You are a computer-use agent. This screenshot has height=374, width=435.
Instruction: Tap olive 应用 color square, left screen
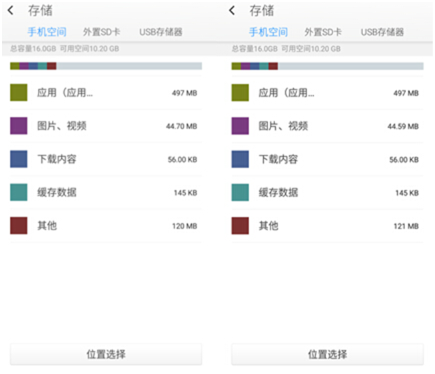[x=19, y=92]
